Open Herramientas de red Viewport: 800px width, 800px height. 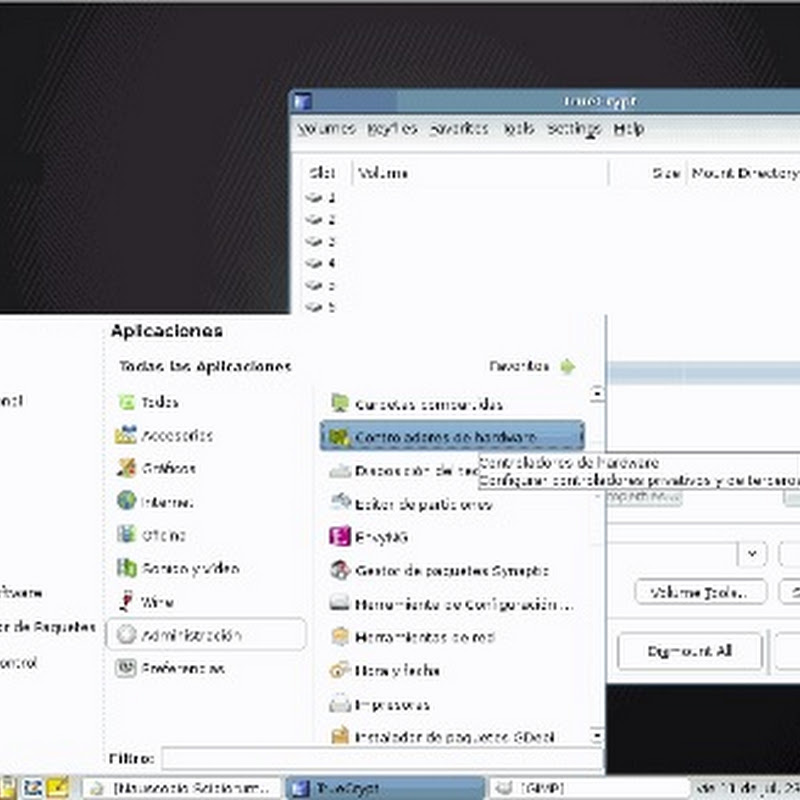click(415, 638)
